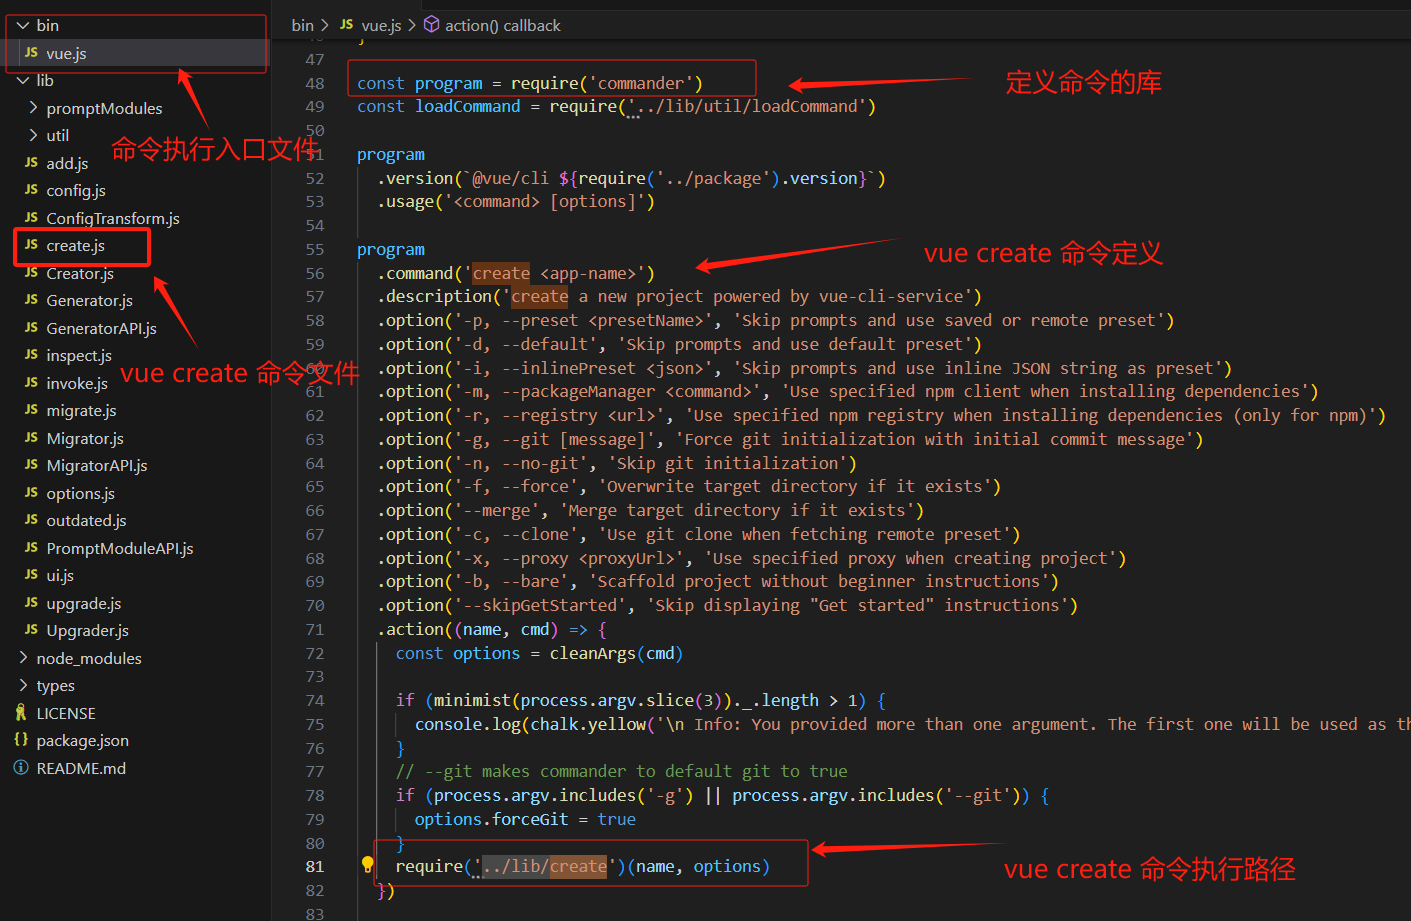Click line number 81 in the gutter
This screenshot has height=921, width=1411.
[x=315, y=866]
